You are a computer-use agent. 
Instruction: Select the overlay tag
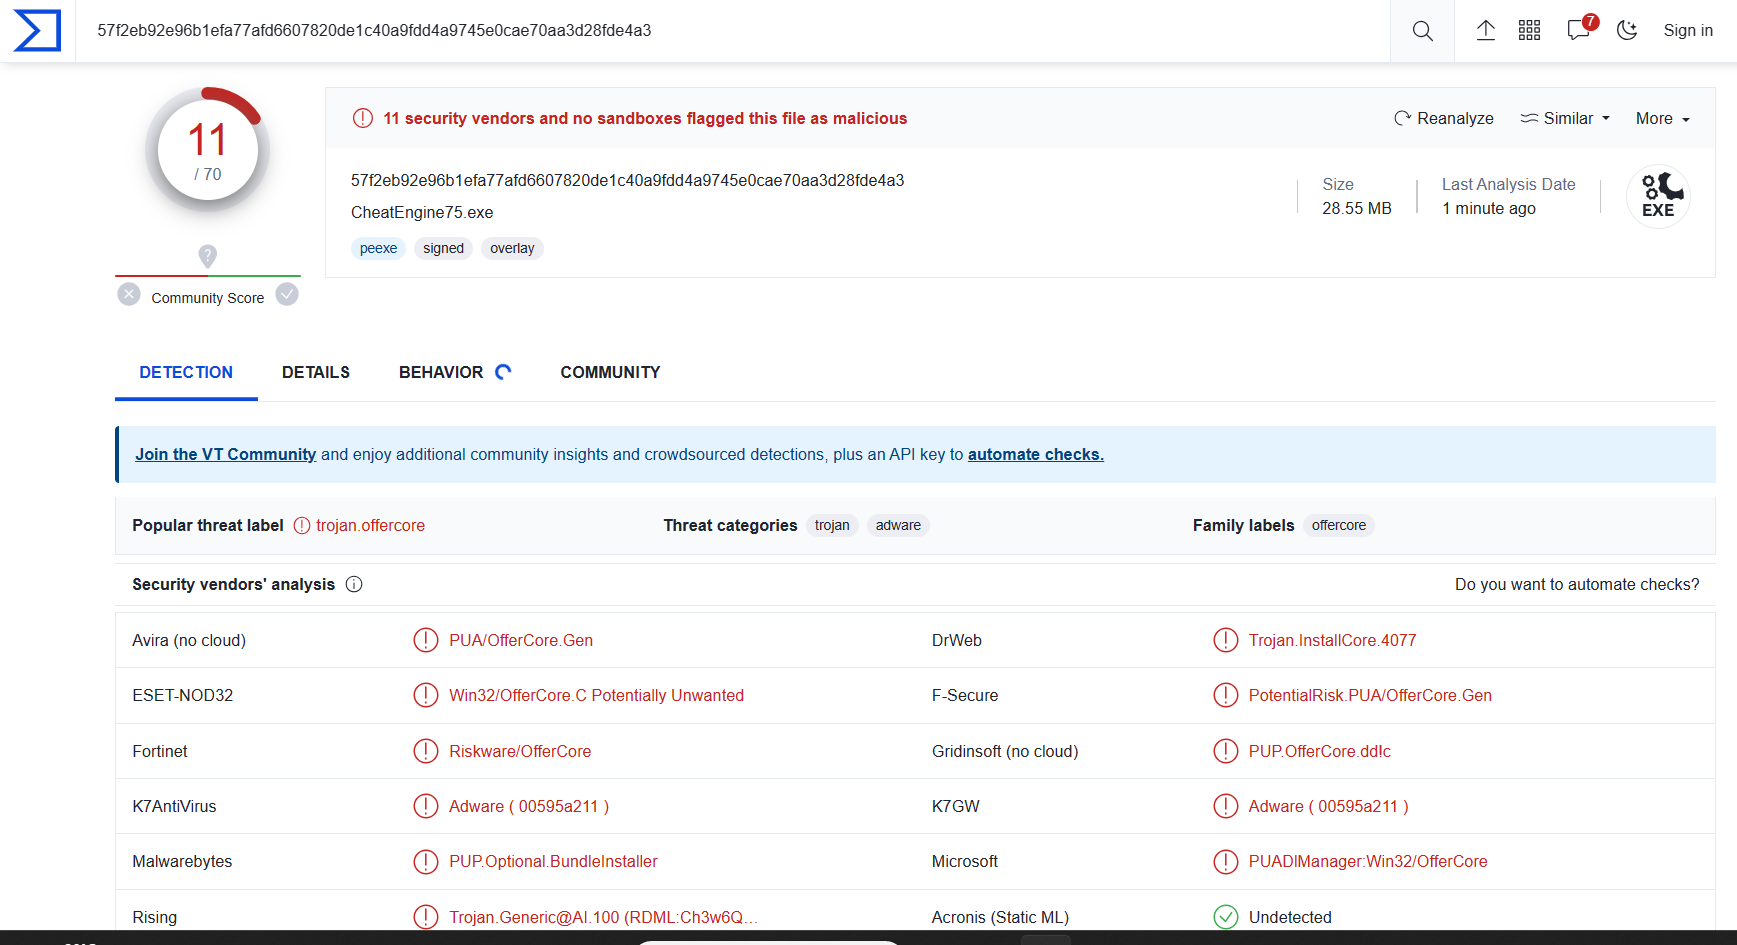click(x=512, y=248)
